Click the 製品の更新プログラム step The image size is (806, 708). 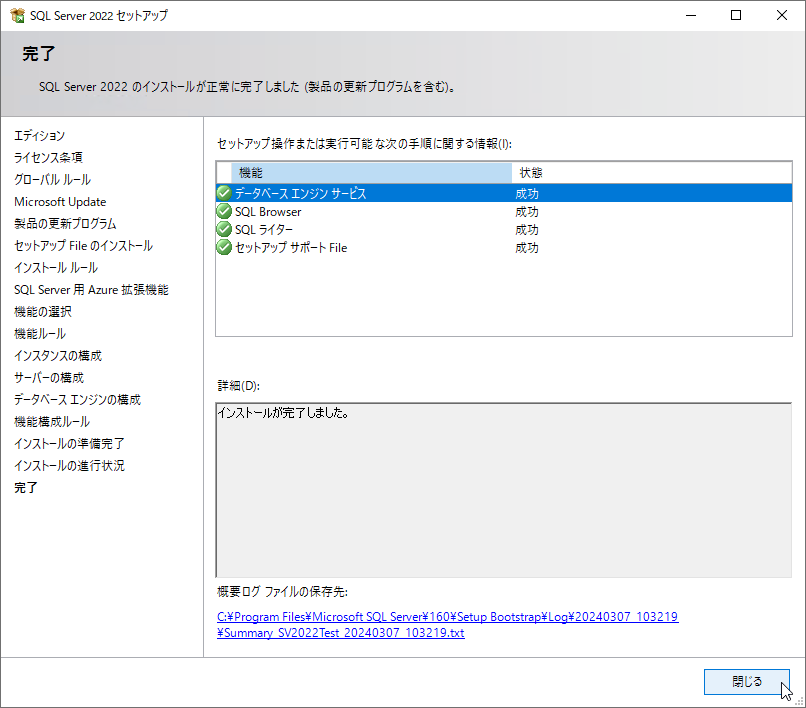coord(65,224)
